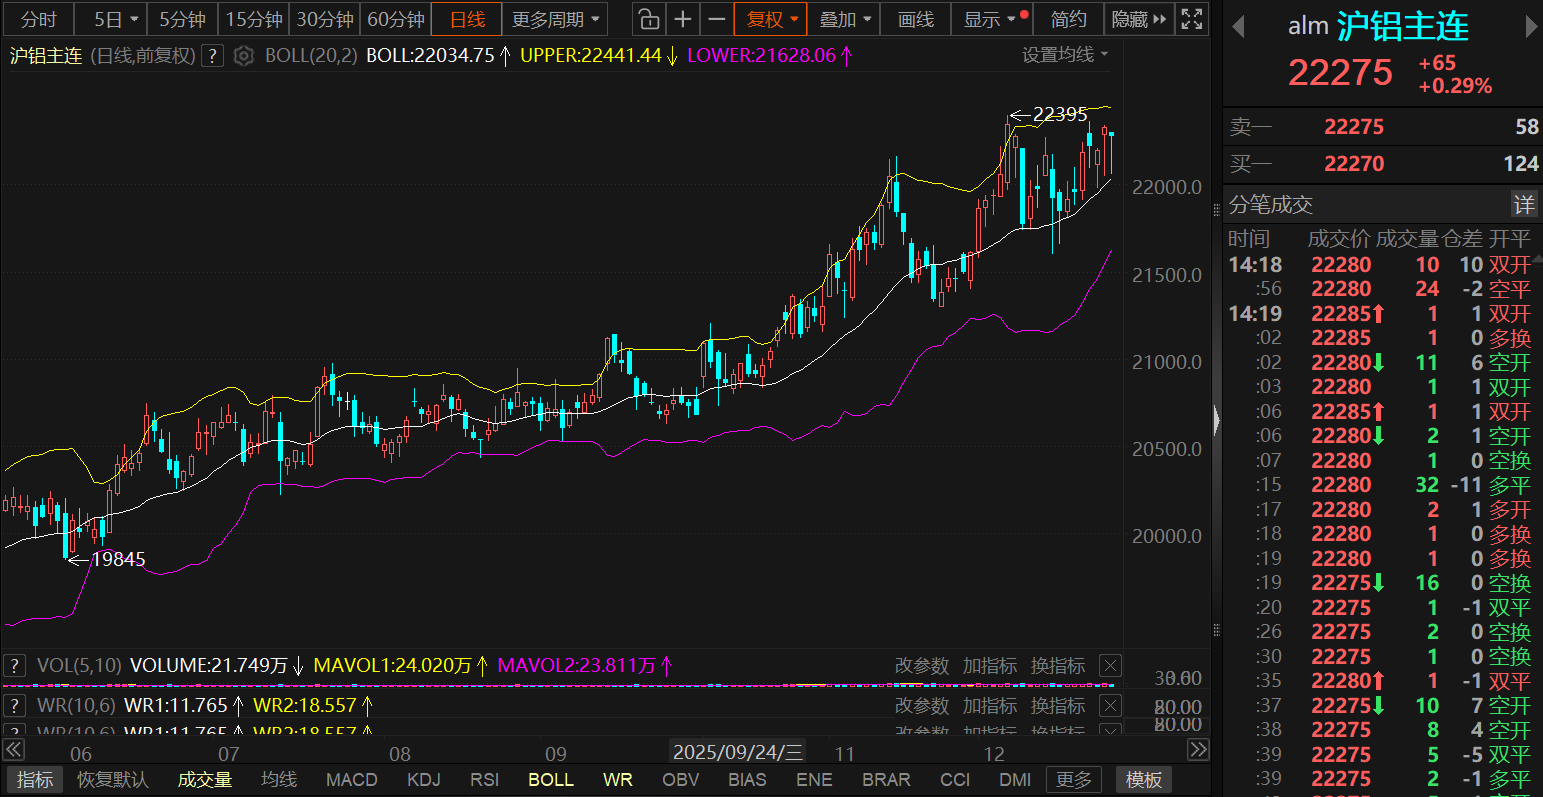Toggle the 成交量 volume indicator
This screenshot has width=1543, height=797.
205,779
